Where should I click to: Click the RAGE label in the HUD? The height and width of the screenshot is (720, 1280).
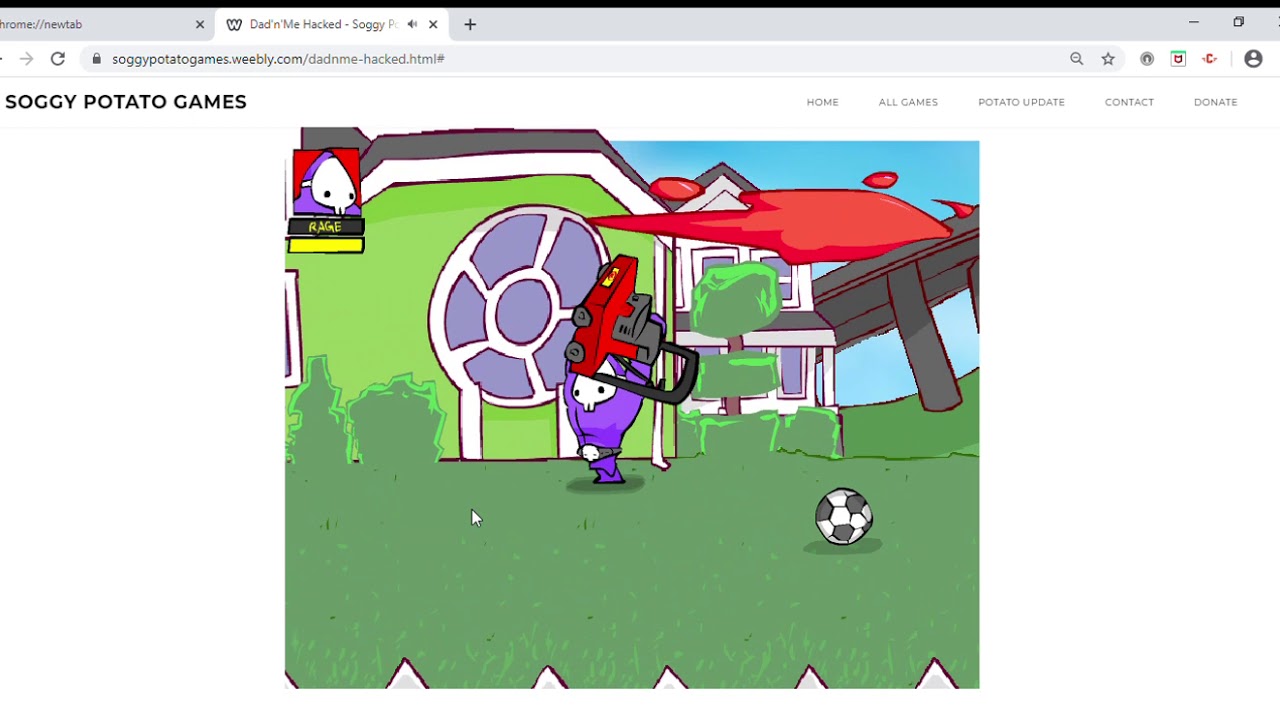[x=325, y=227]
